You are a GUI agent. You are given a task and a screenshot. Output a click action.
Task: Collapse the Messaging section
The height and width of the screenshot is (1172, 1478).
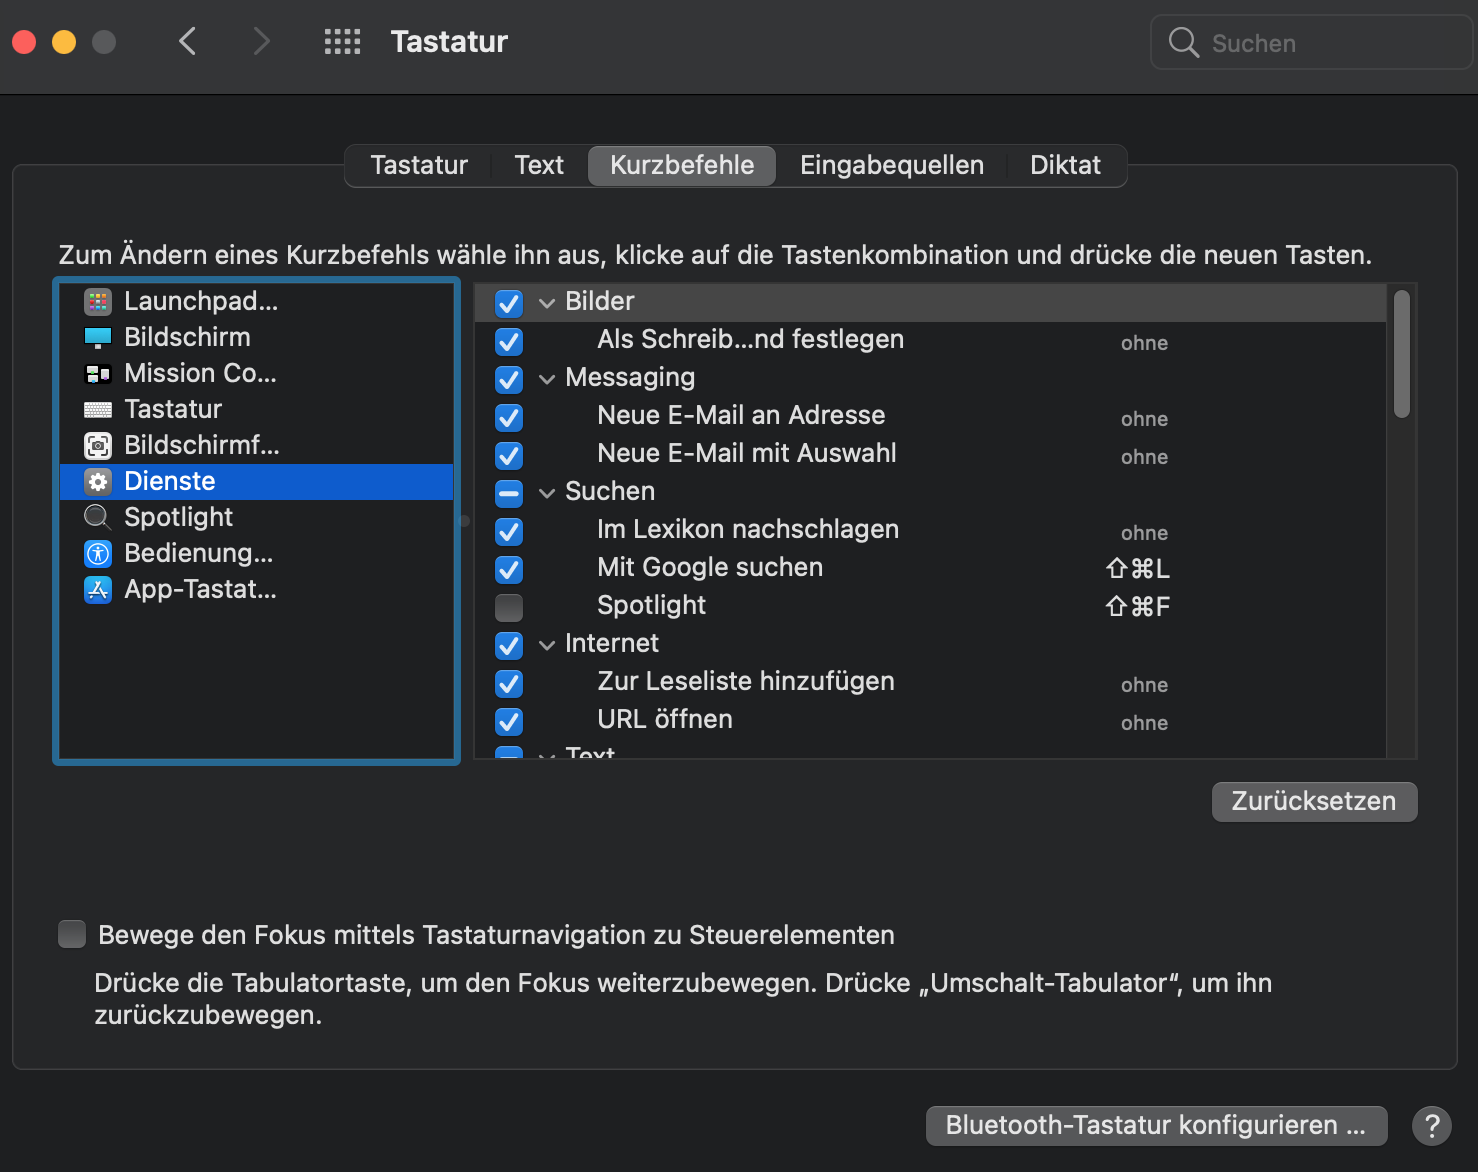point(547,378)
